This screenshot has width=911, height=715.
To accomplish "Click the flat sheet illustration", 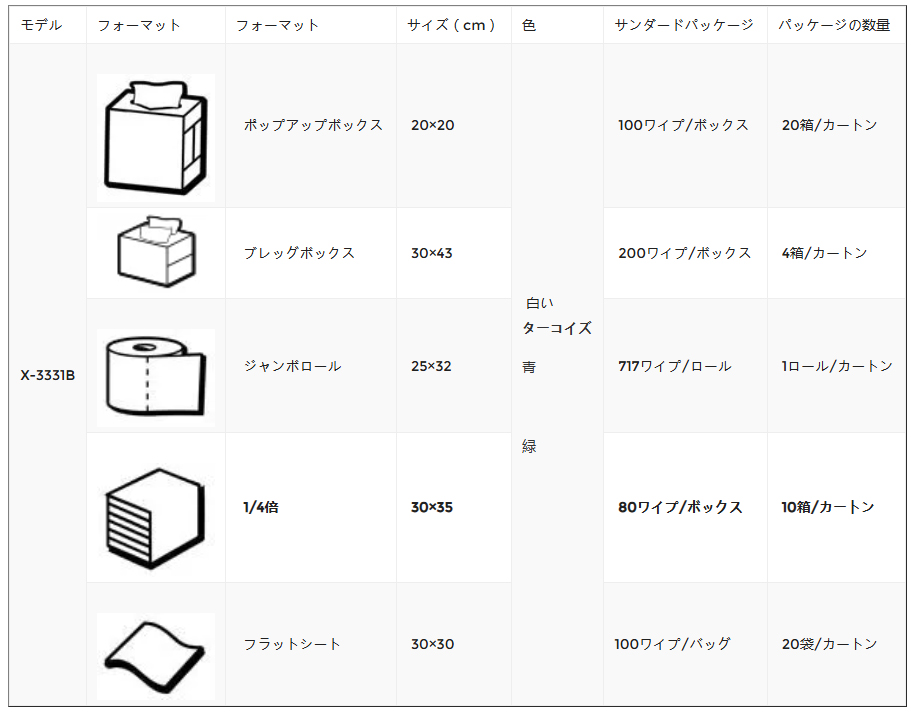I will (156, 656).
